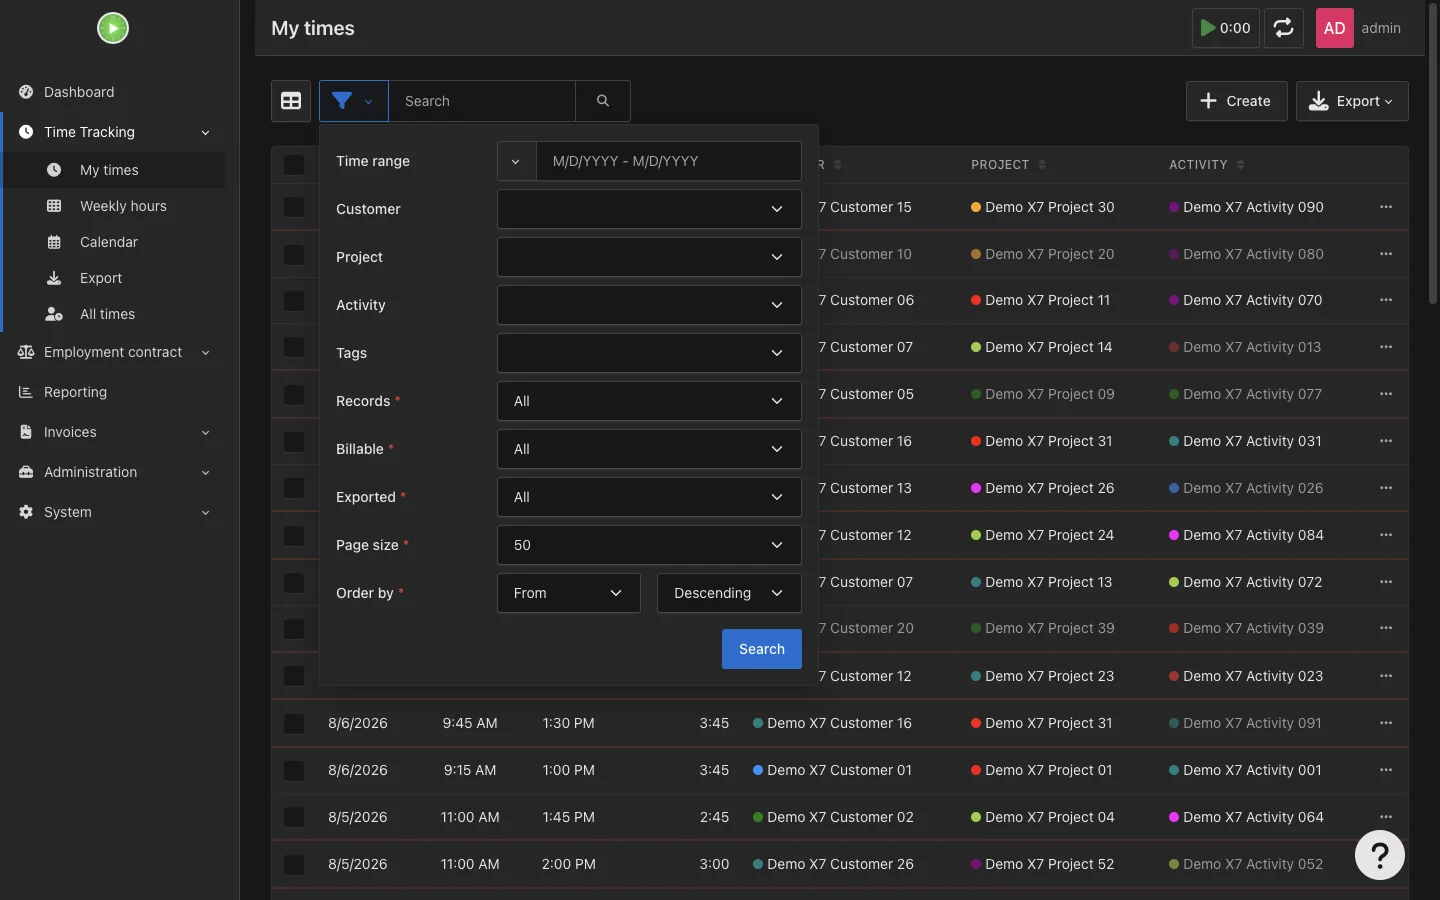Open the Activity filter dropdown
Viewport: 1440px width, 900px height.
(x=649, y=305)
